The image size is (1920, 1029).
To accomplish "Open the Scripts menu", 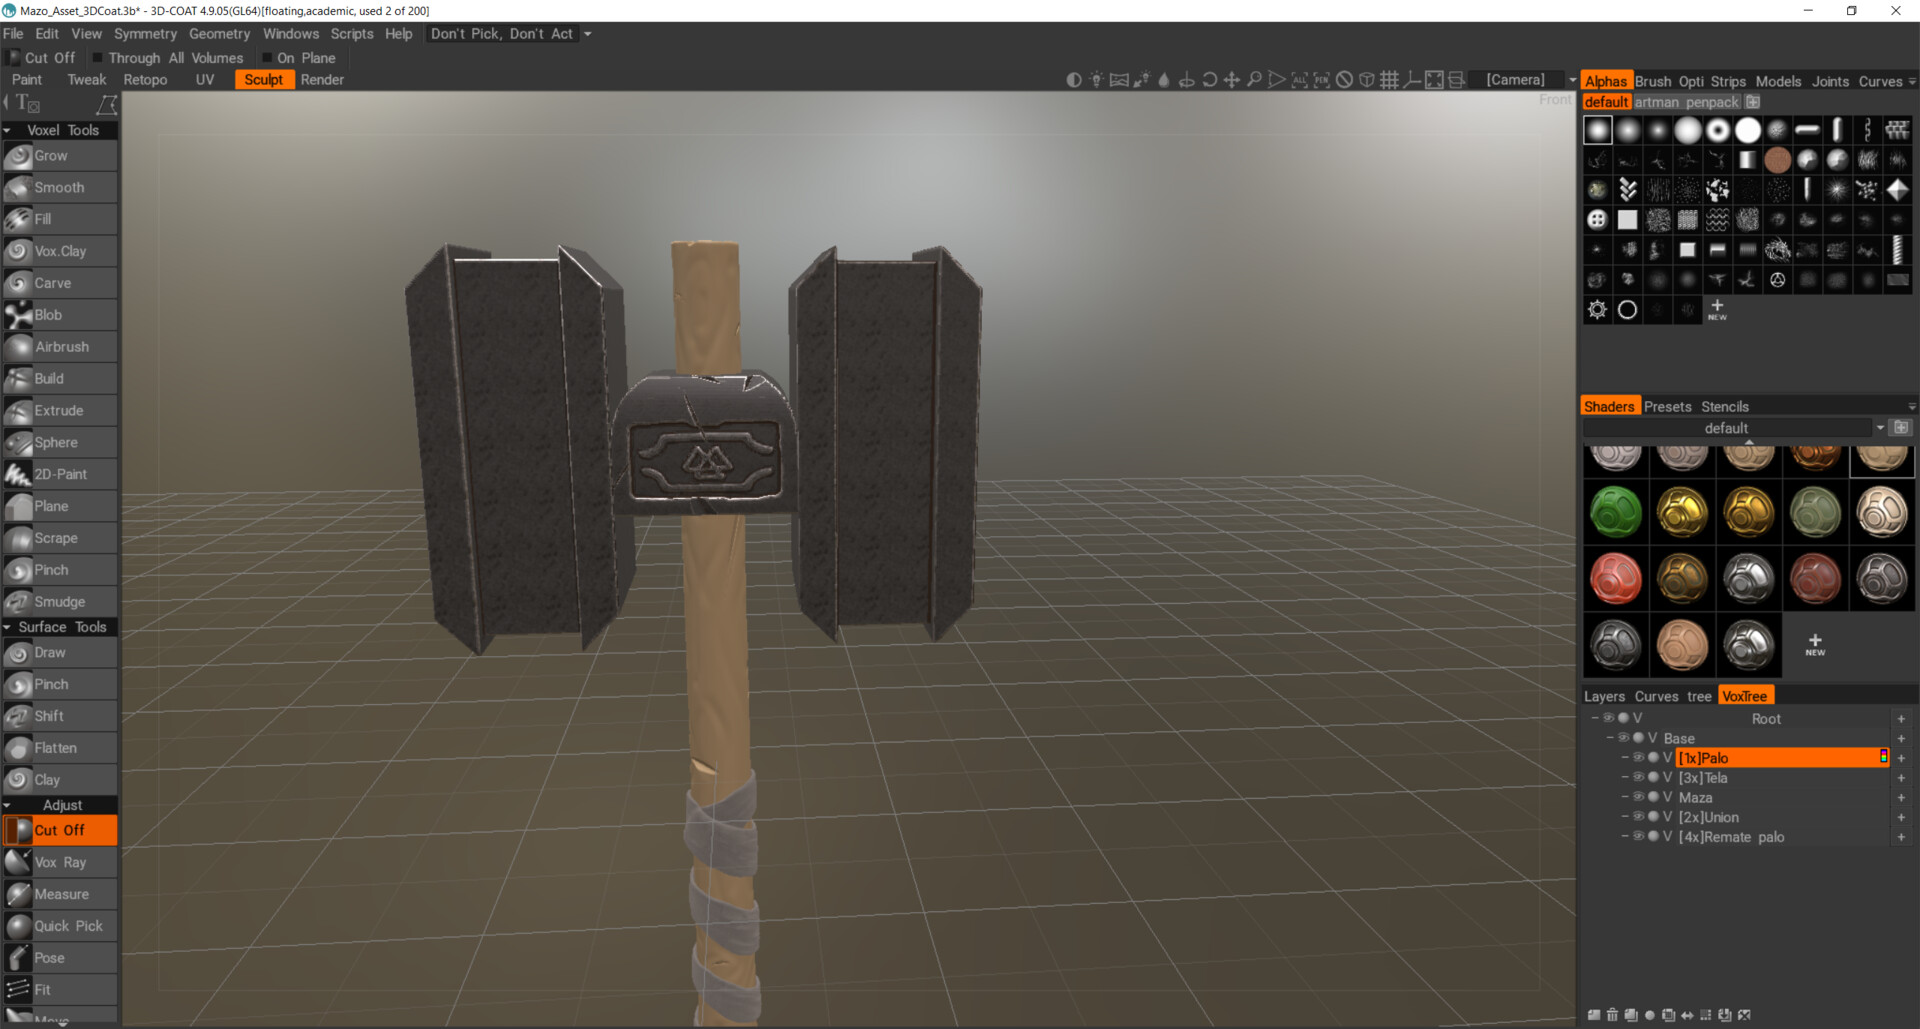I will (x=352, y=34).
